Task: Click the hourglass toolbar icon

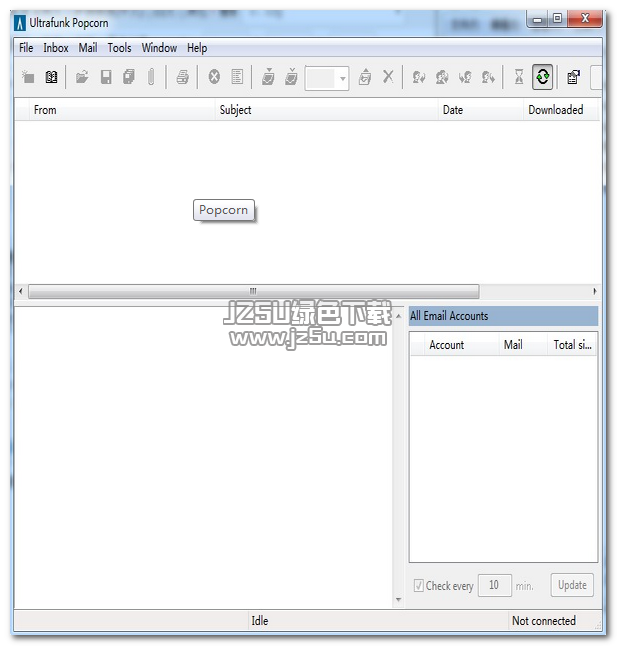Action: [x=519, y=77]
